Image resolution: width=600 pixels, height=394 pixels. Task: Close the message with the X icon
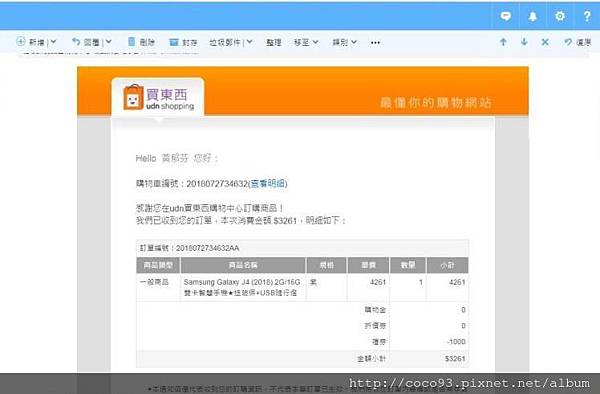click(x=545, y=42)
